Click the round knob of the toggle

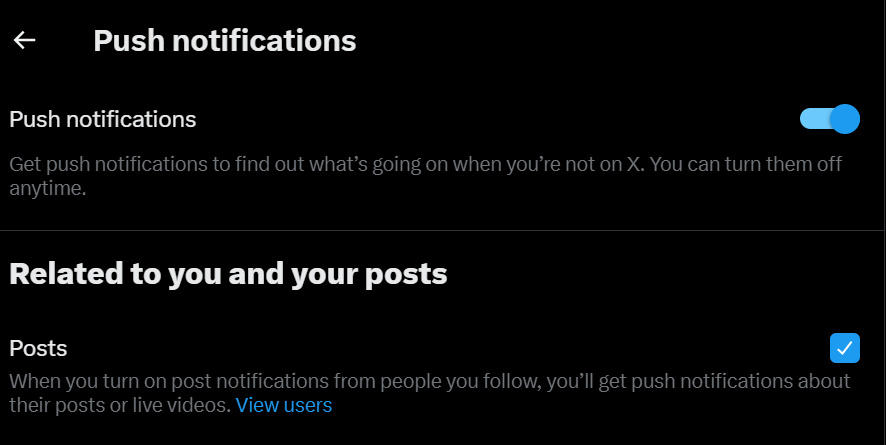pyautogui.click(x=845, y=119)
